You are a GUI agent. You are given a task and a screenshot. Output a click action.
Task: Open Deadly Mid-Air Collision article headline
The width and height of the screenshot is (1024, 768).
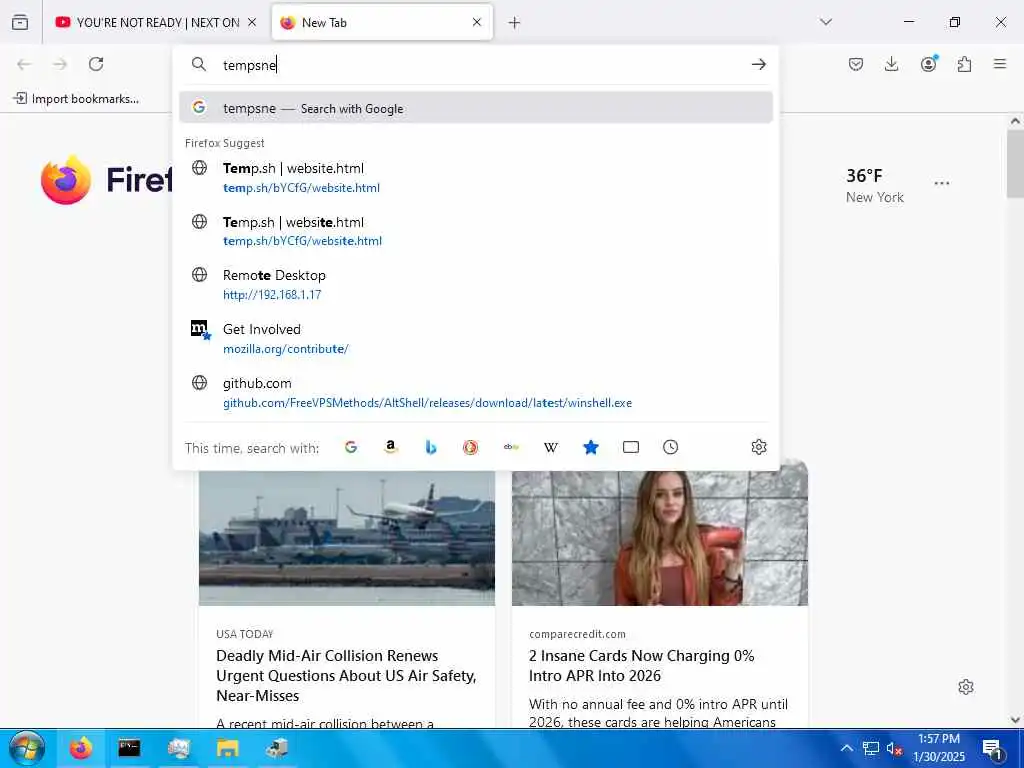point(346,675)
